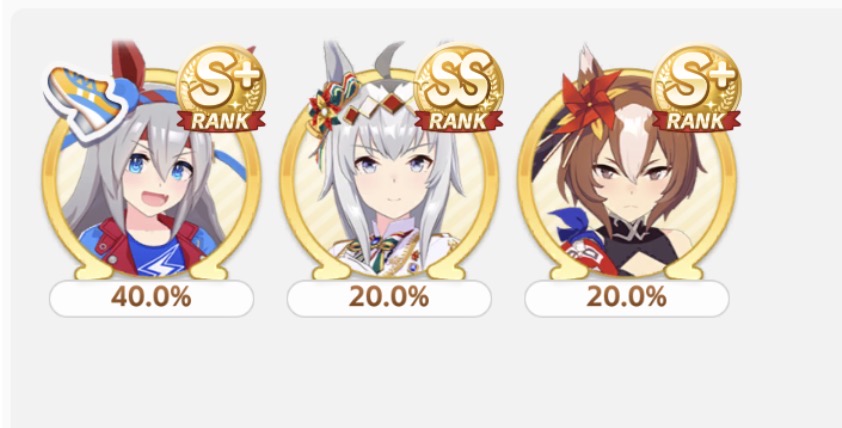Click the running shoe icon on first portrait
The height and width of the screenshot is (428, 842).
86,102
